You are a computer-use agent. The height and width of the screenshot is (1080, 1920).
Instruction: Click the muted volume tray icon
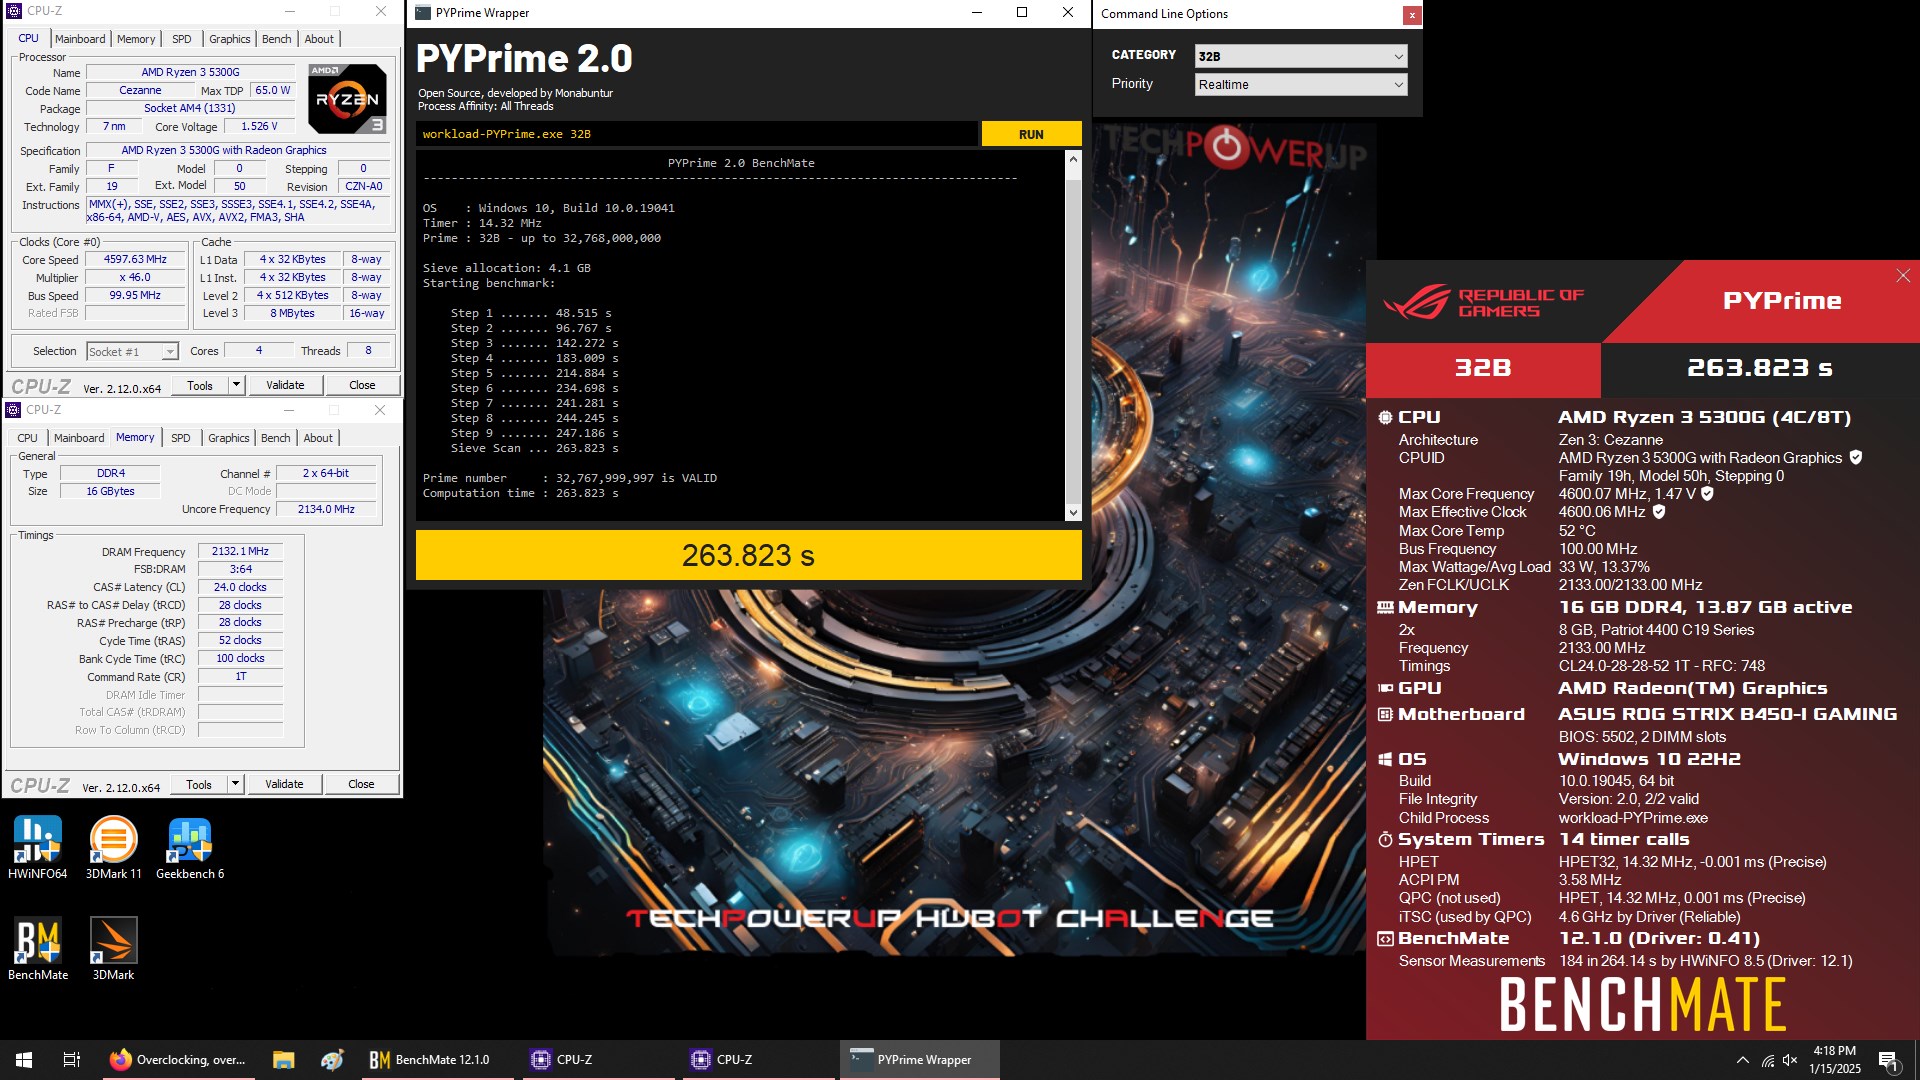[1790, 1060]
